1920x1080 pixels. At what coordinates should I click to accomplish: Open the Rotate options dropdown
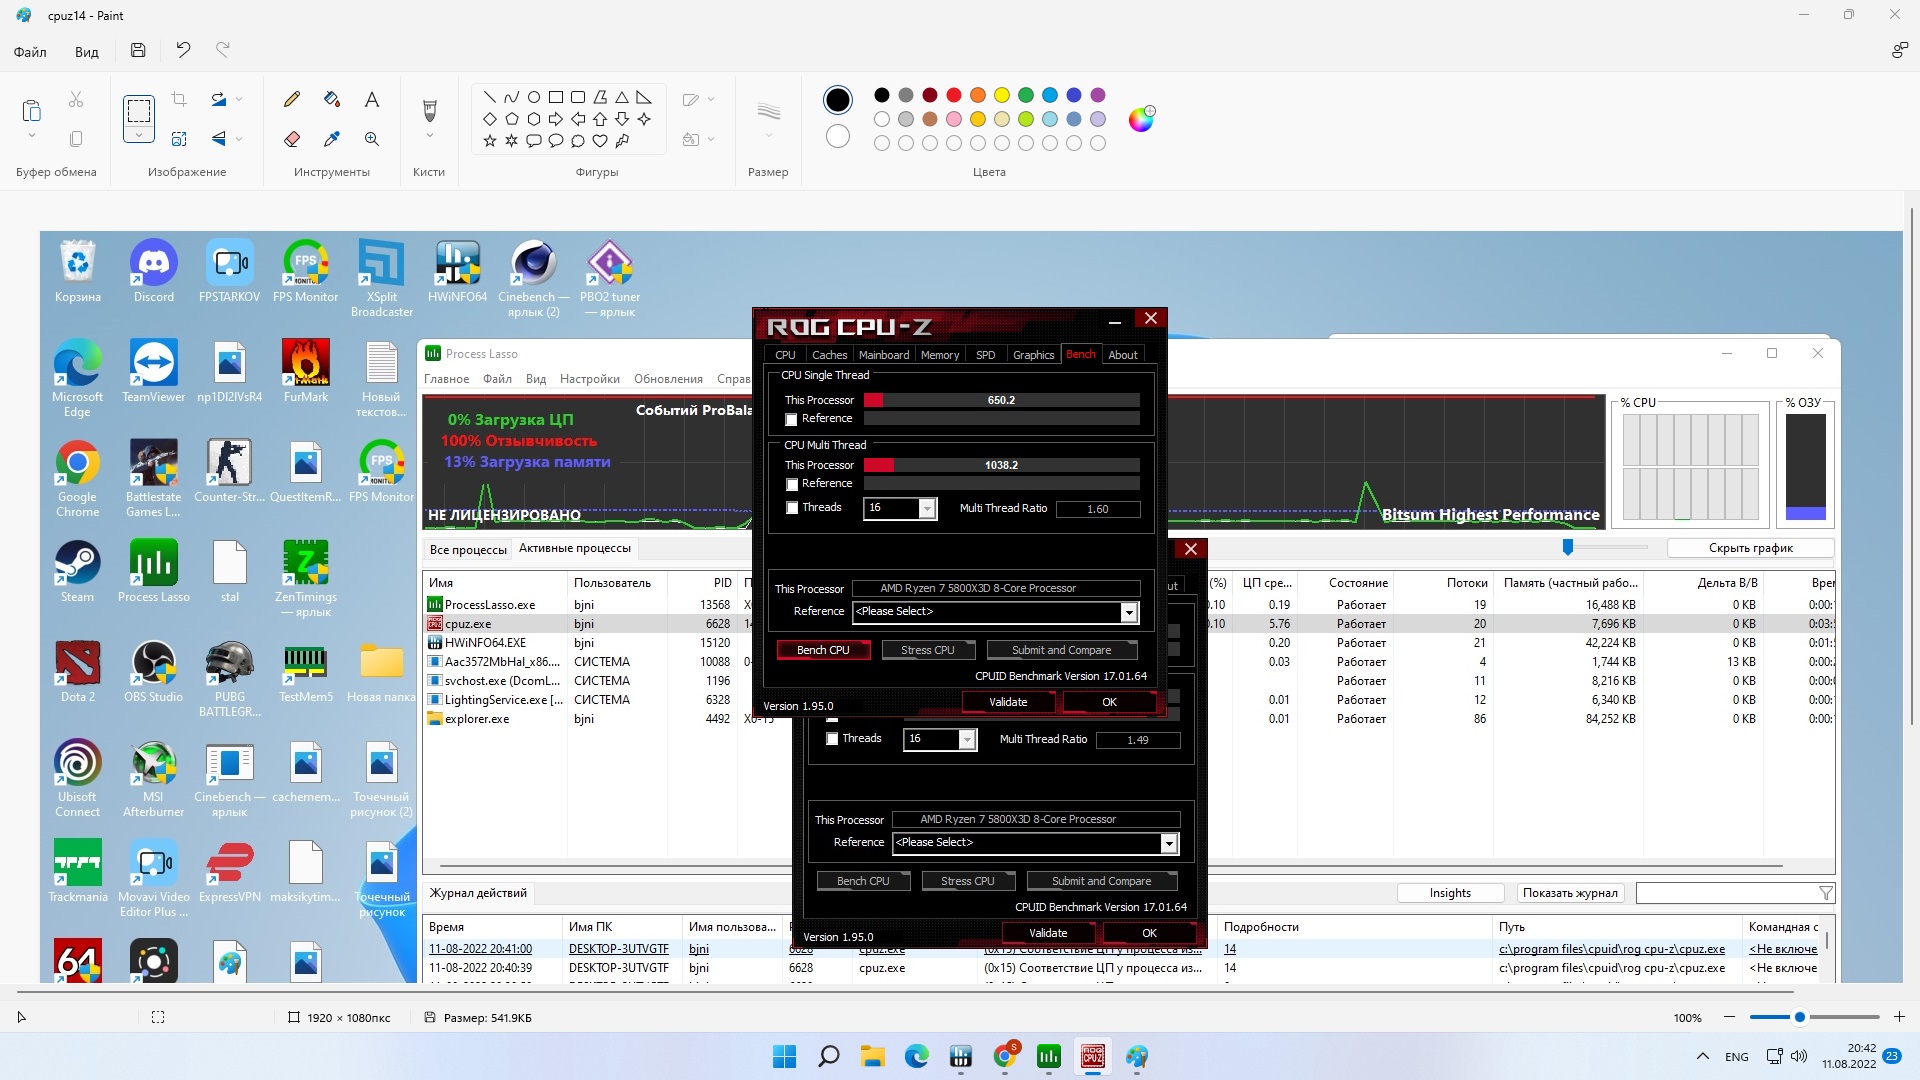tap(239, 99)
